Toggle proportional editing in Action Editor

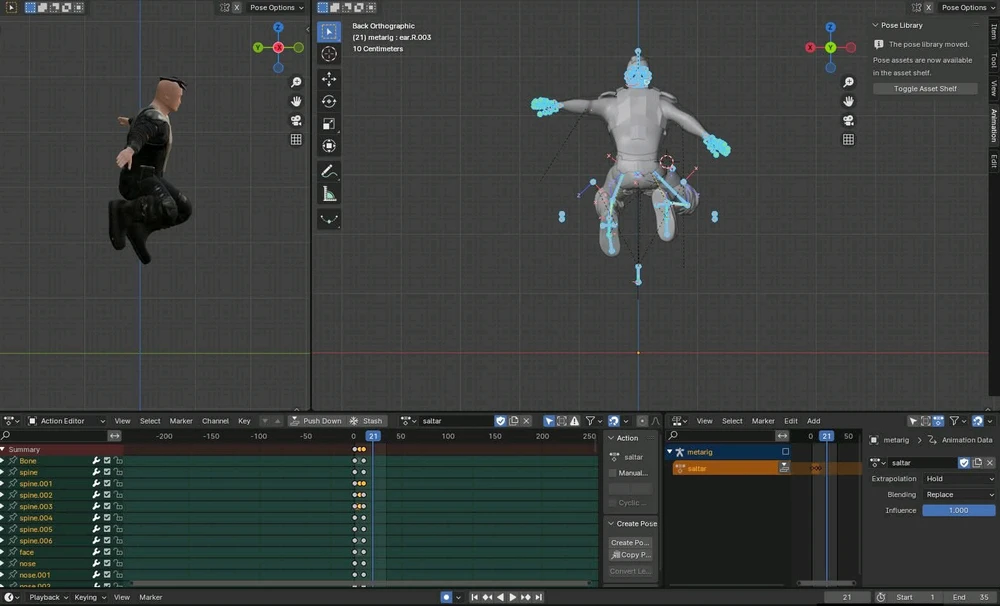click(642, 421)
